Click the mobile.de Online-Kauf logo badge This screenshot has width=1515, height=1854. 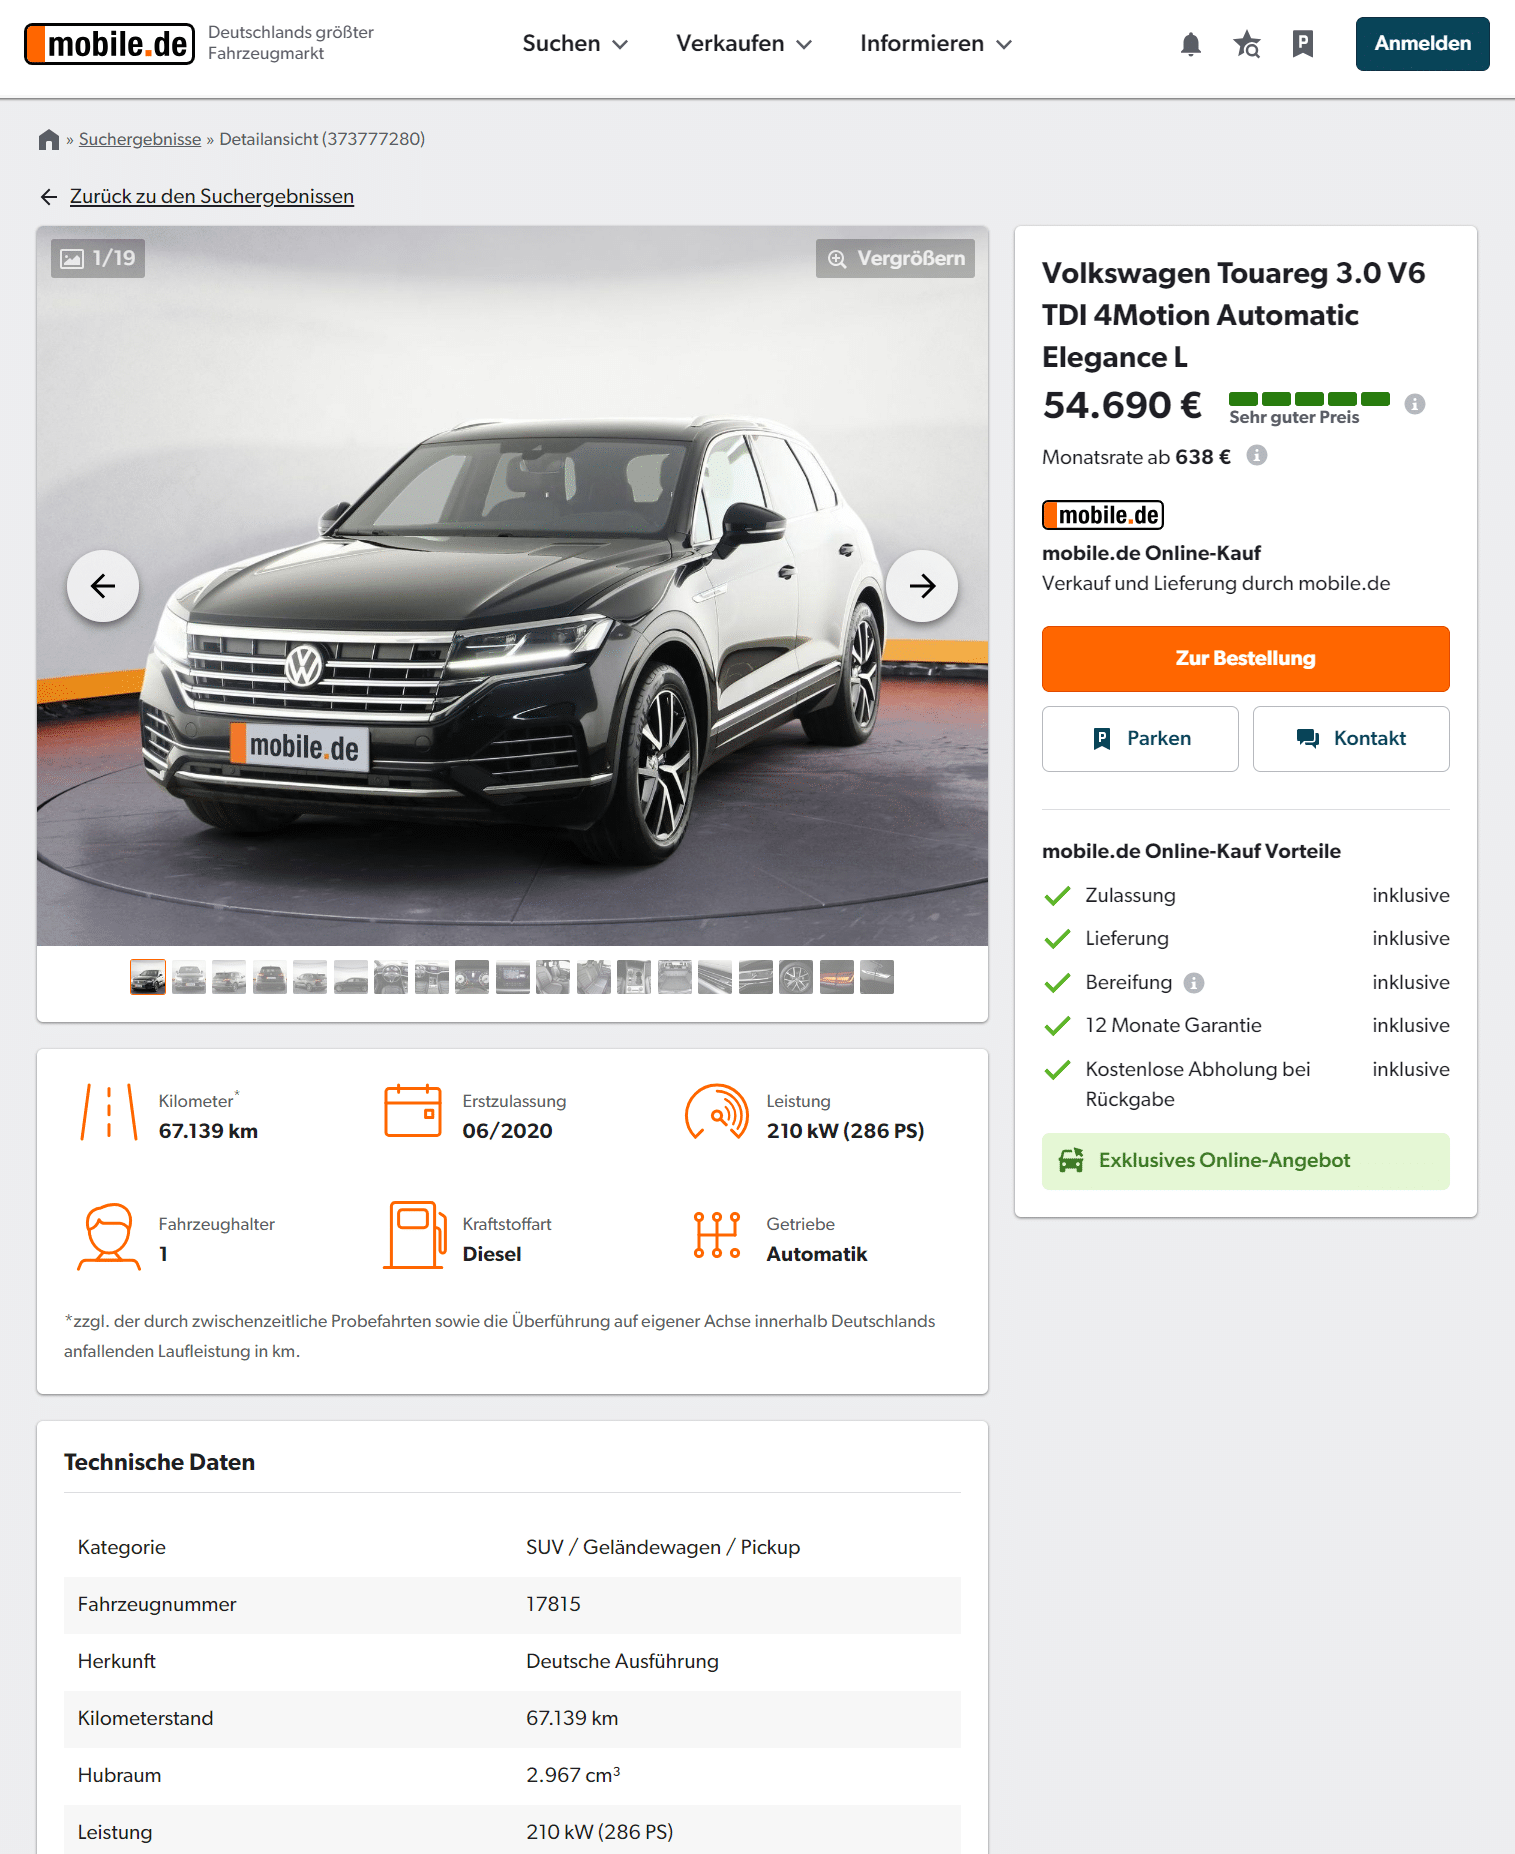pyautogui.click(x=1103, y=515)
